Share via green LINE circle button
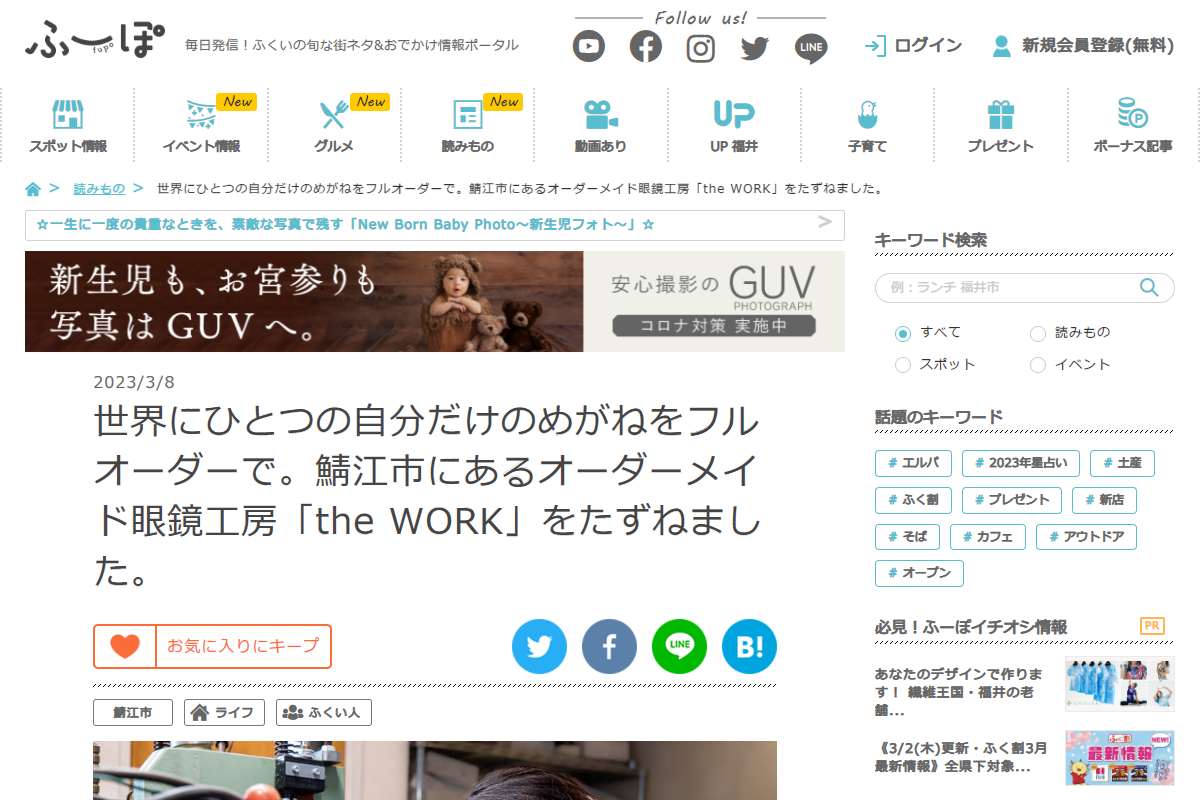The width and height of the screenshot is (1200, 800). pos(679,647)
